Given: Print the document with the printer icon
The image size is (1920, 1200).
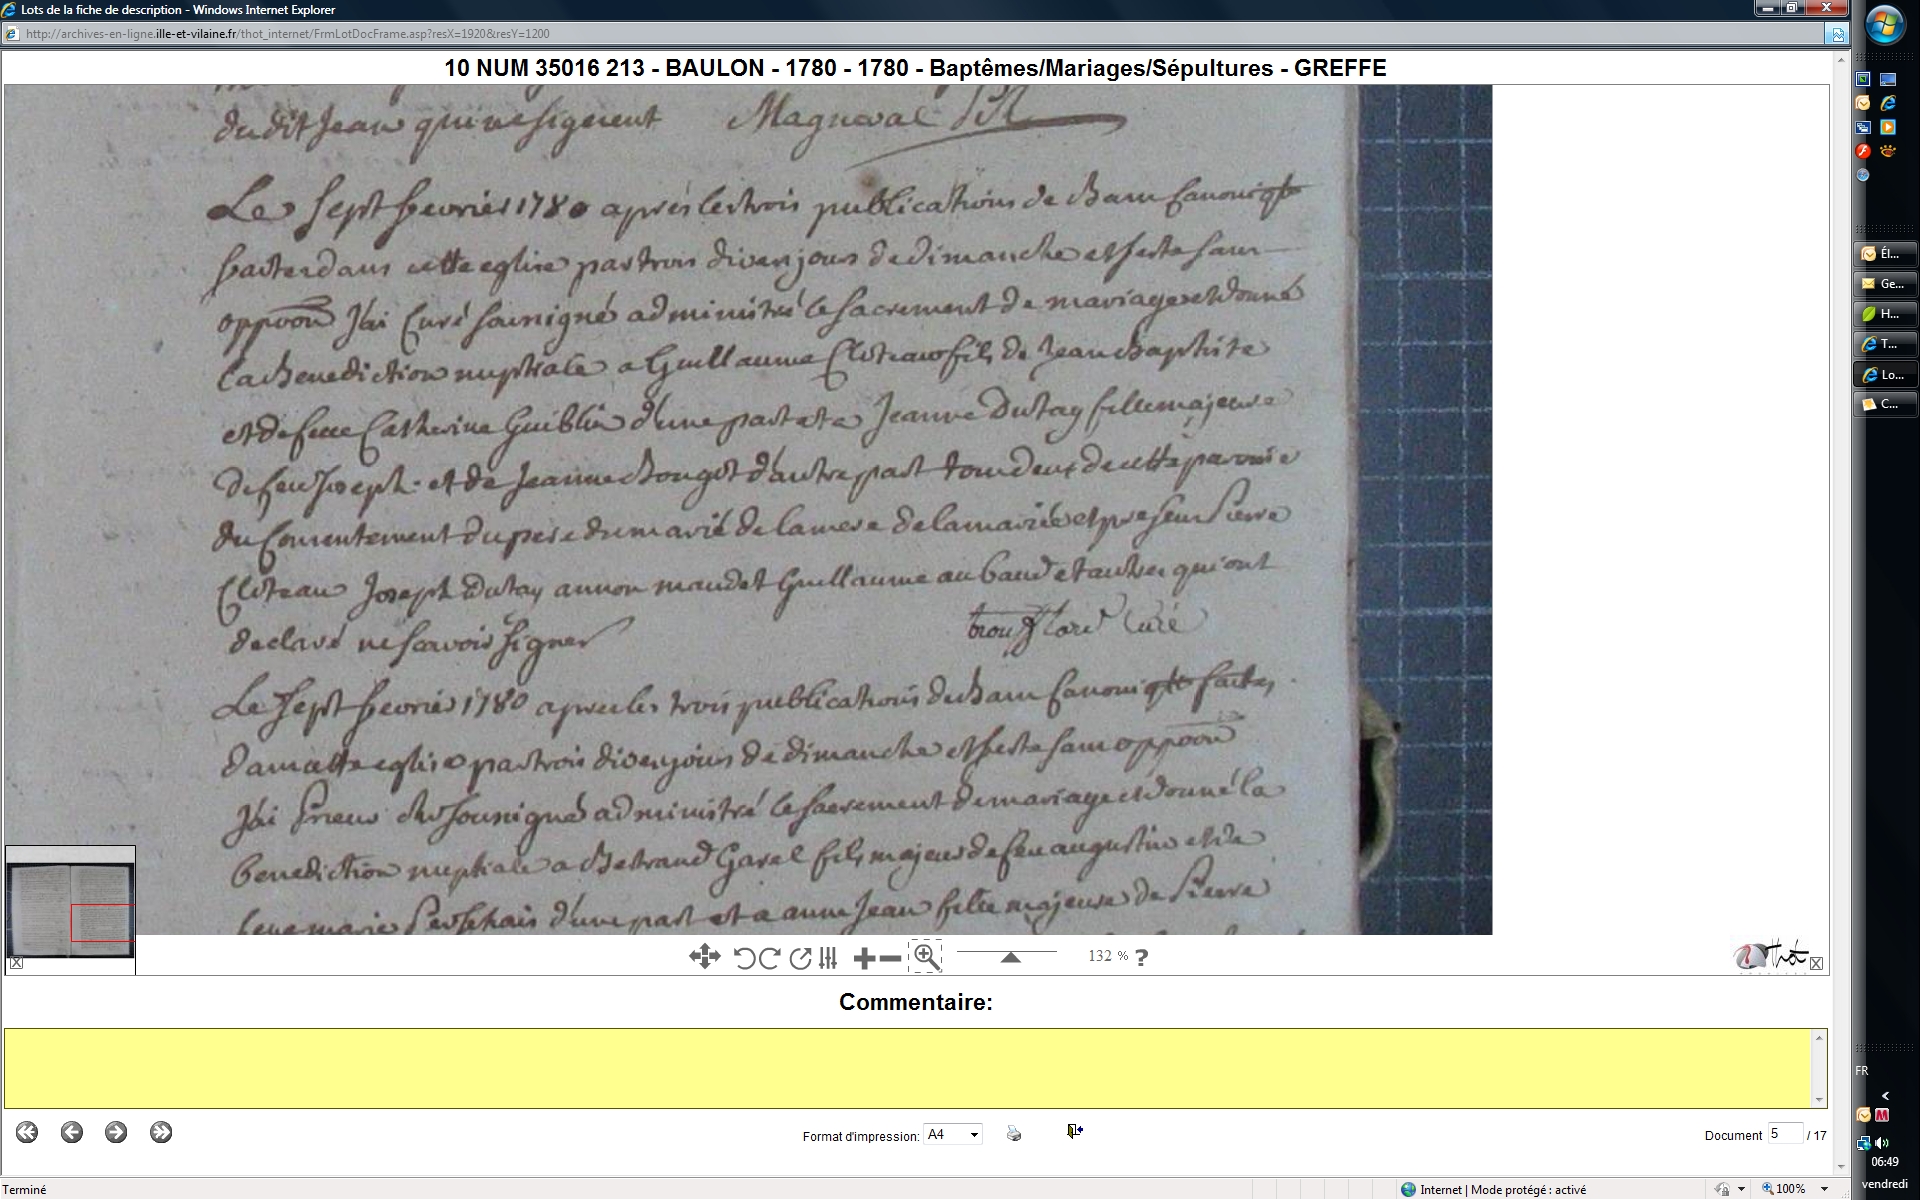Looking at the screenshot, I should coord(1014,1134).
